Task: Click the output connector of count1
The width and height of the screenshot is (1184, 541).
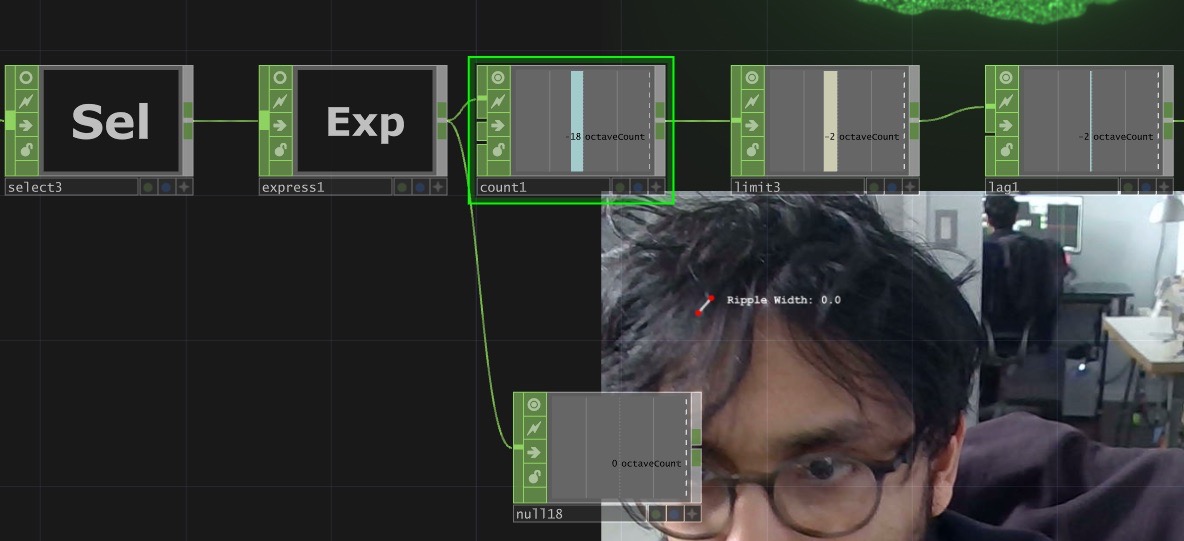Action: (660, 120)
